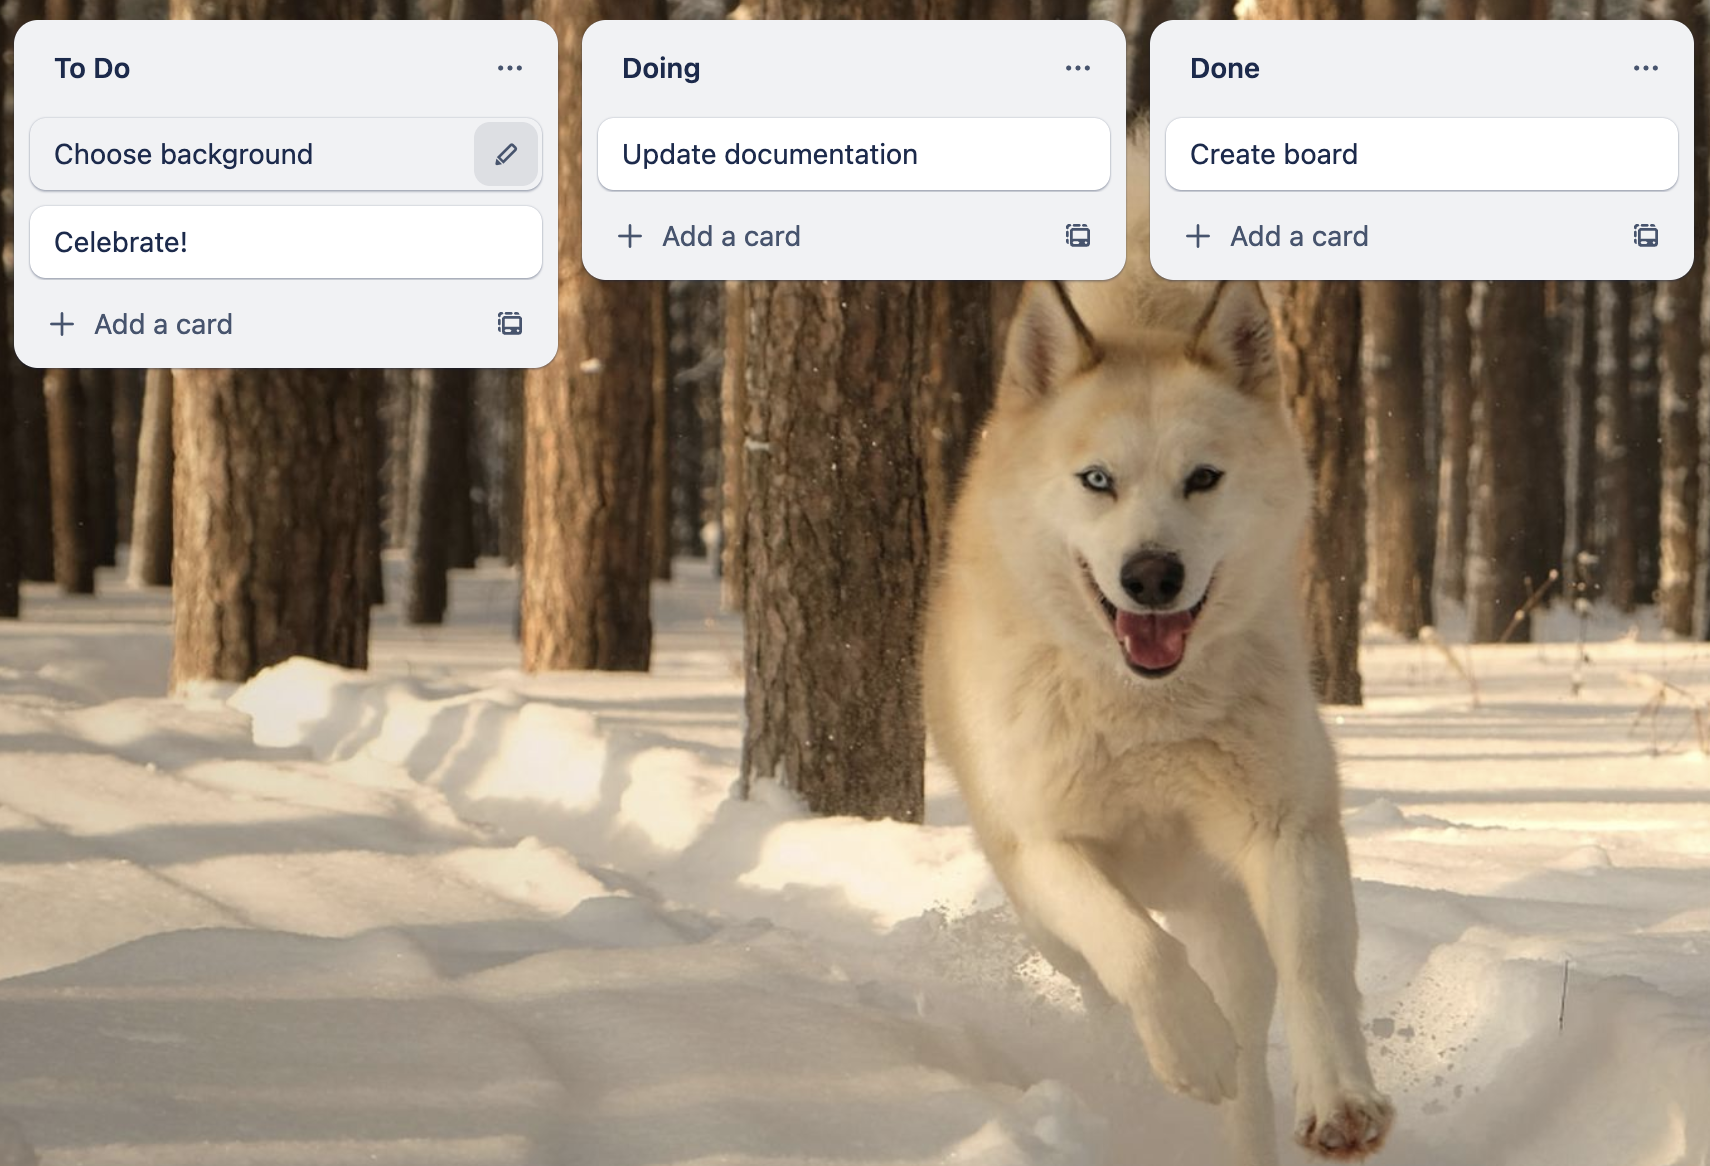Rename the To Do list title
The image size is (1710, 1166).
(92, 68)
